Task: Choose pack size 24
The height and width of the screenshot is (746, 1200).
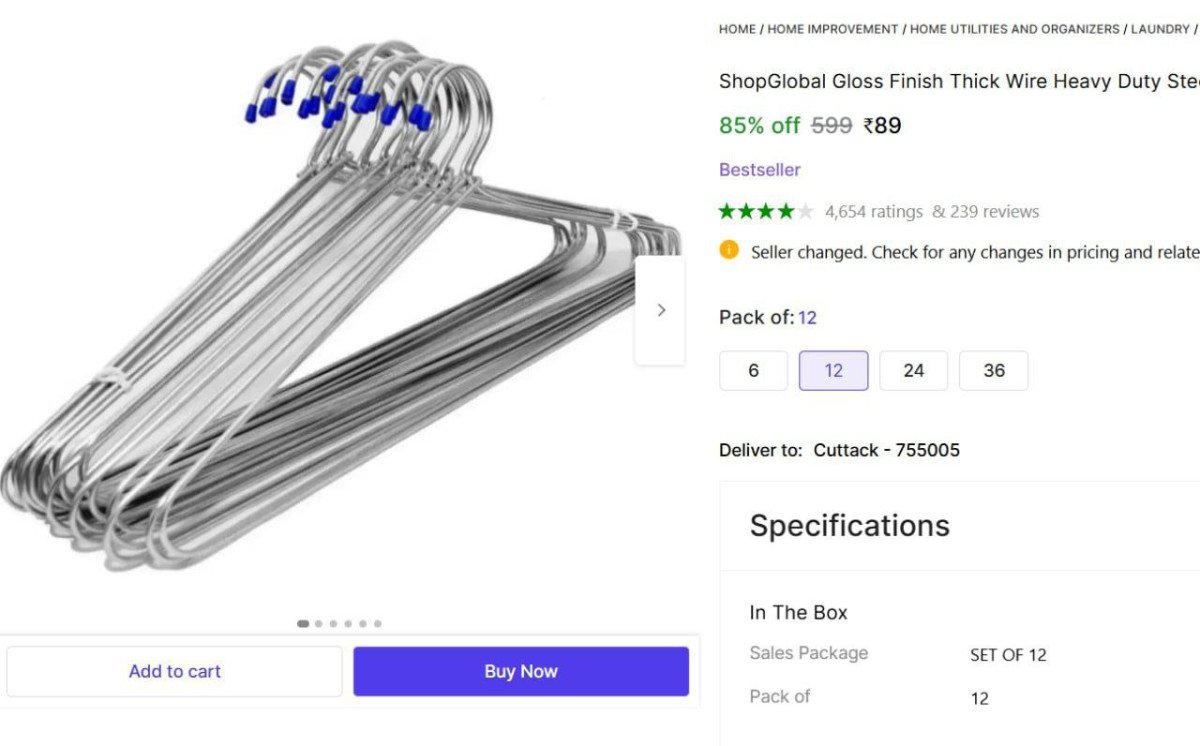Action: (913, 371)
